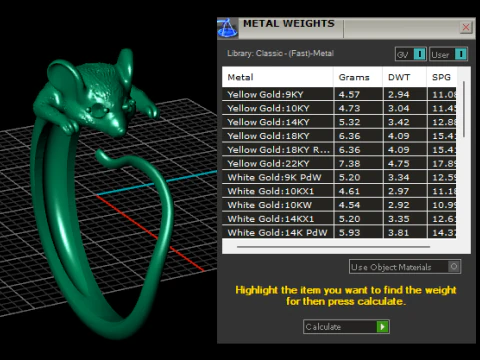Click the Calculate button
This screenshot has width=480, height=360.
[346, 327]
